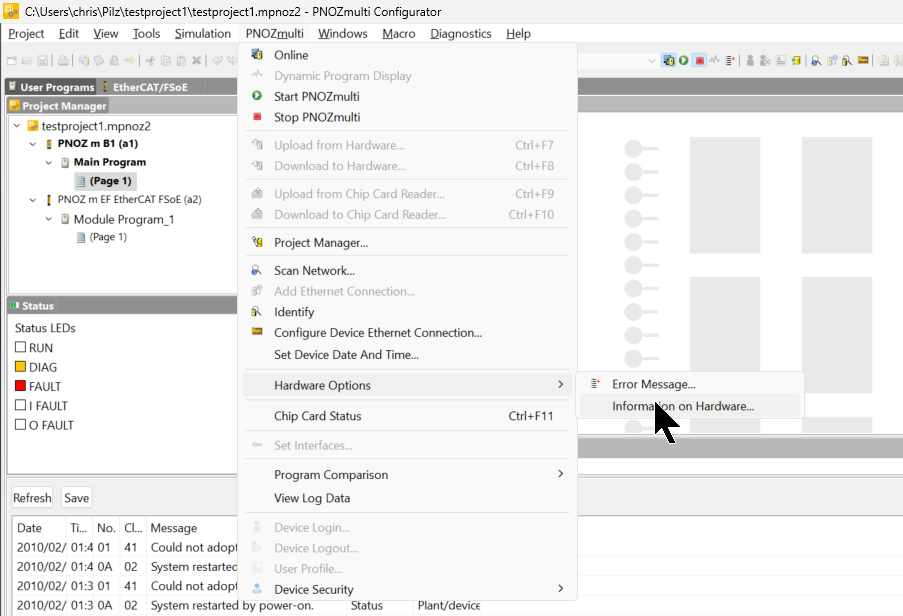Viewport: 903px width, 616px height.
Task: Click the yellow Project Manager toolbar icon
Action: click(796, 60)
